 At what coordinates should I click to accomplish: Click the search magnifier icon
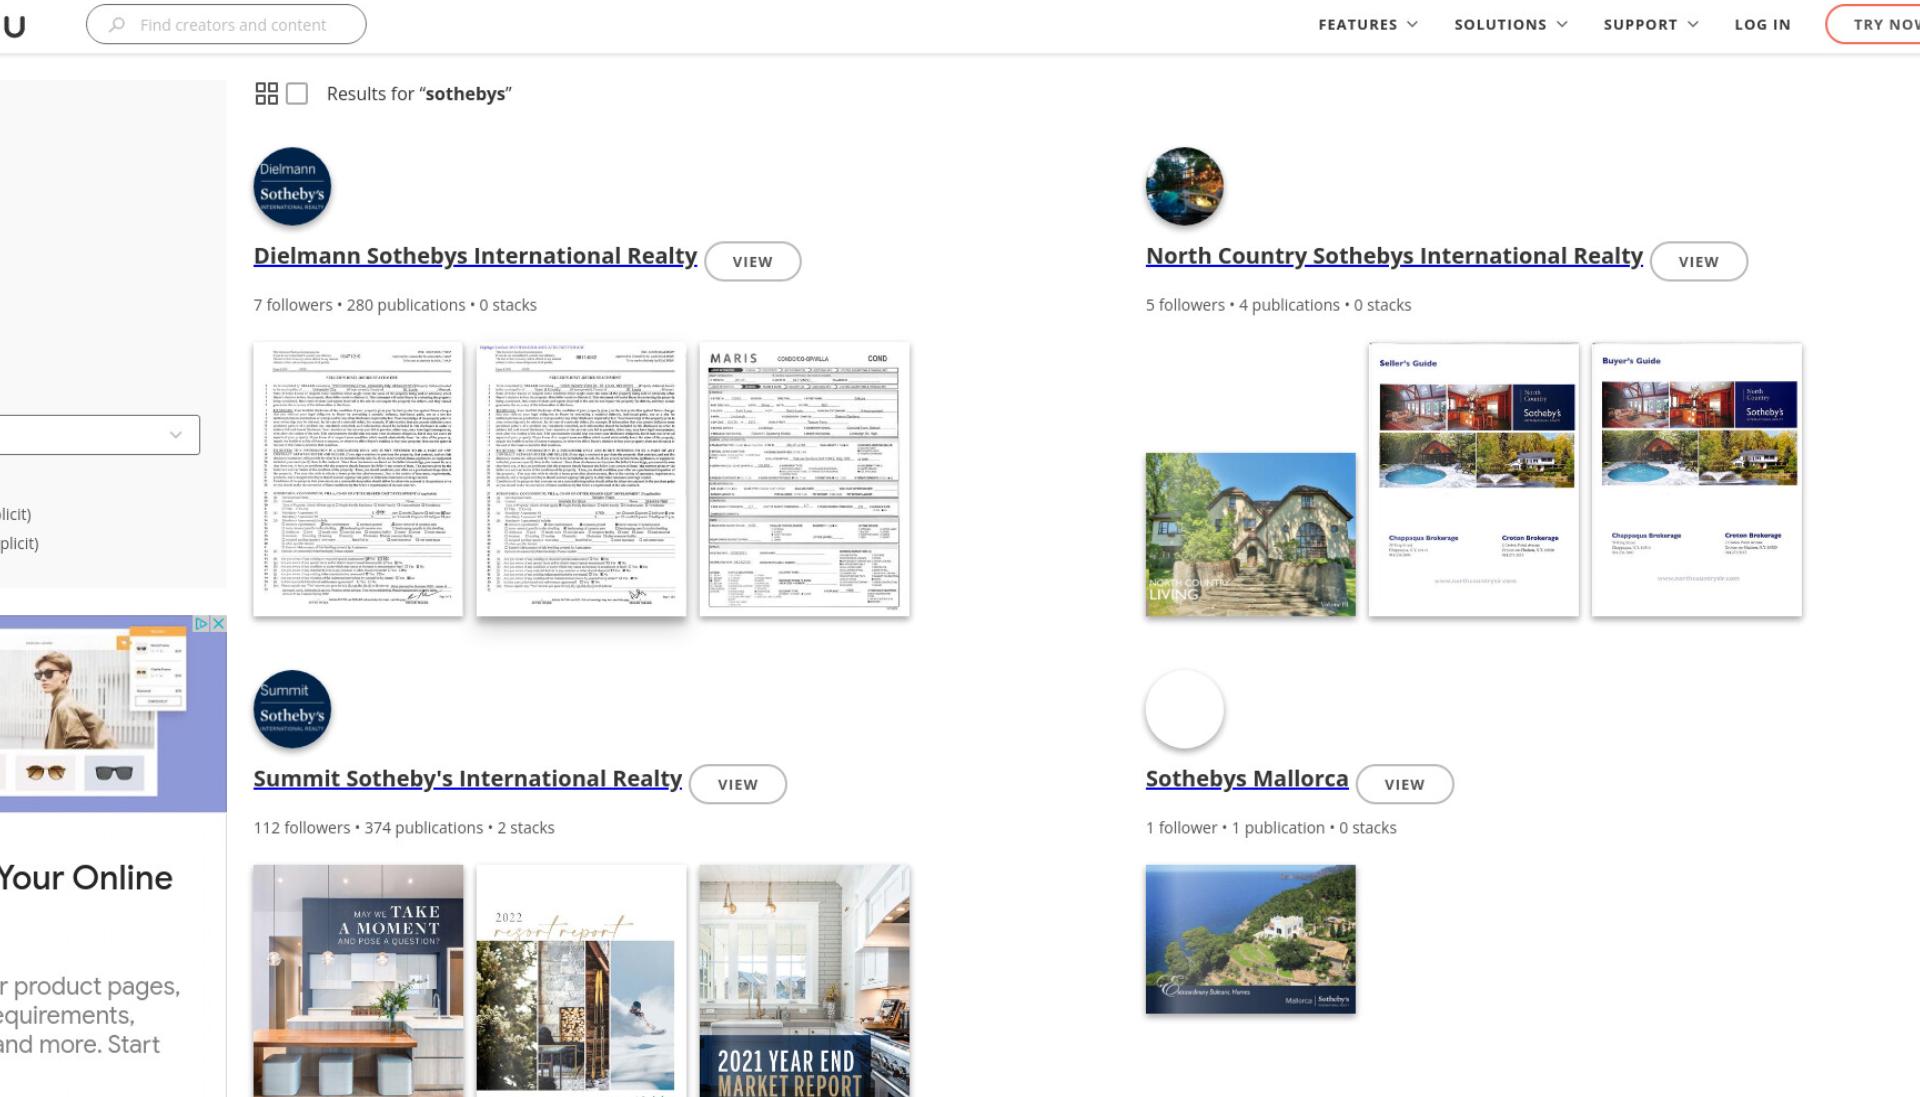[117, 25]
